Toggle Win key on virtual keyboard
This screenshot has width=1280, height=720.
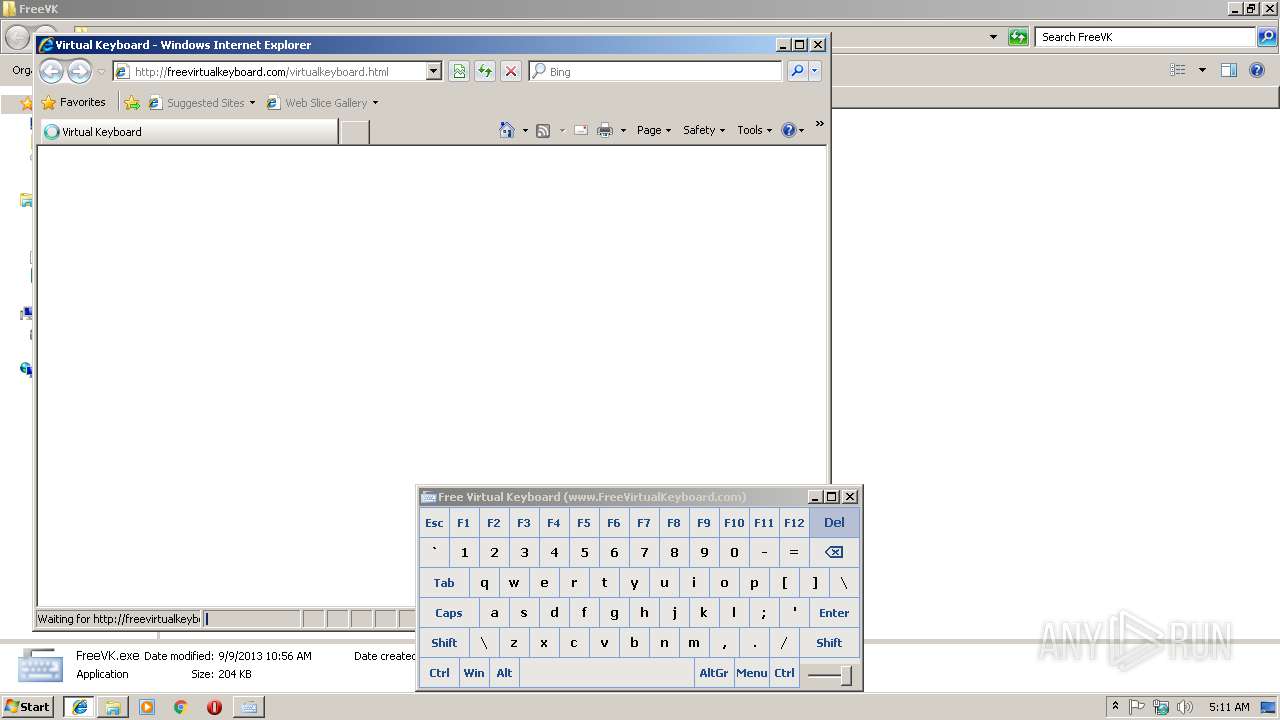pos(474,673)
